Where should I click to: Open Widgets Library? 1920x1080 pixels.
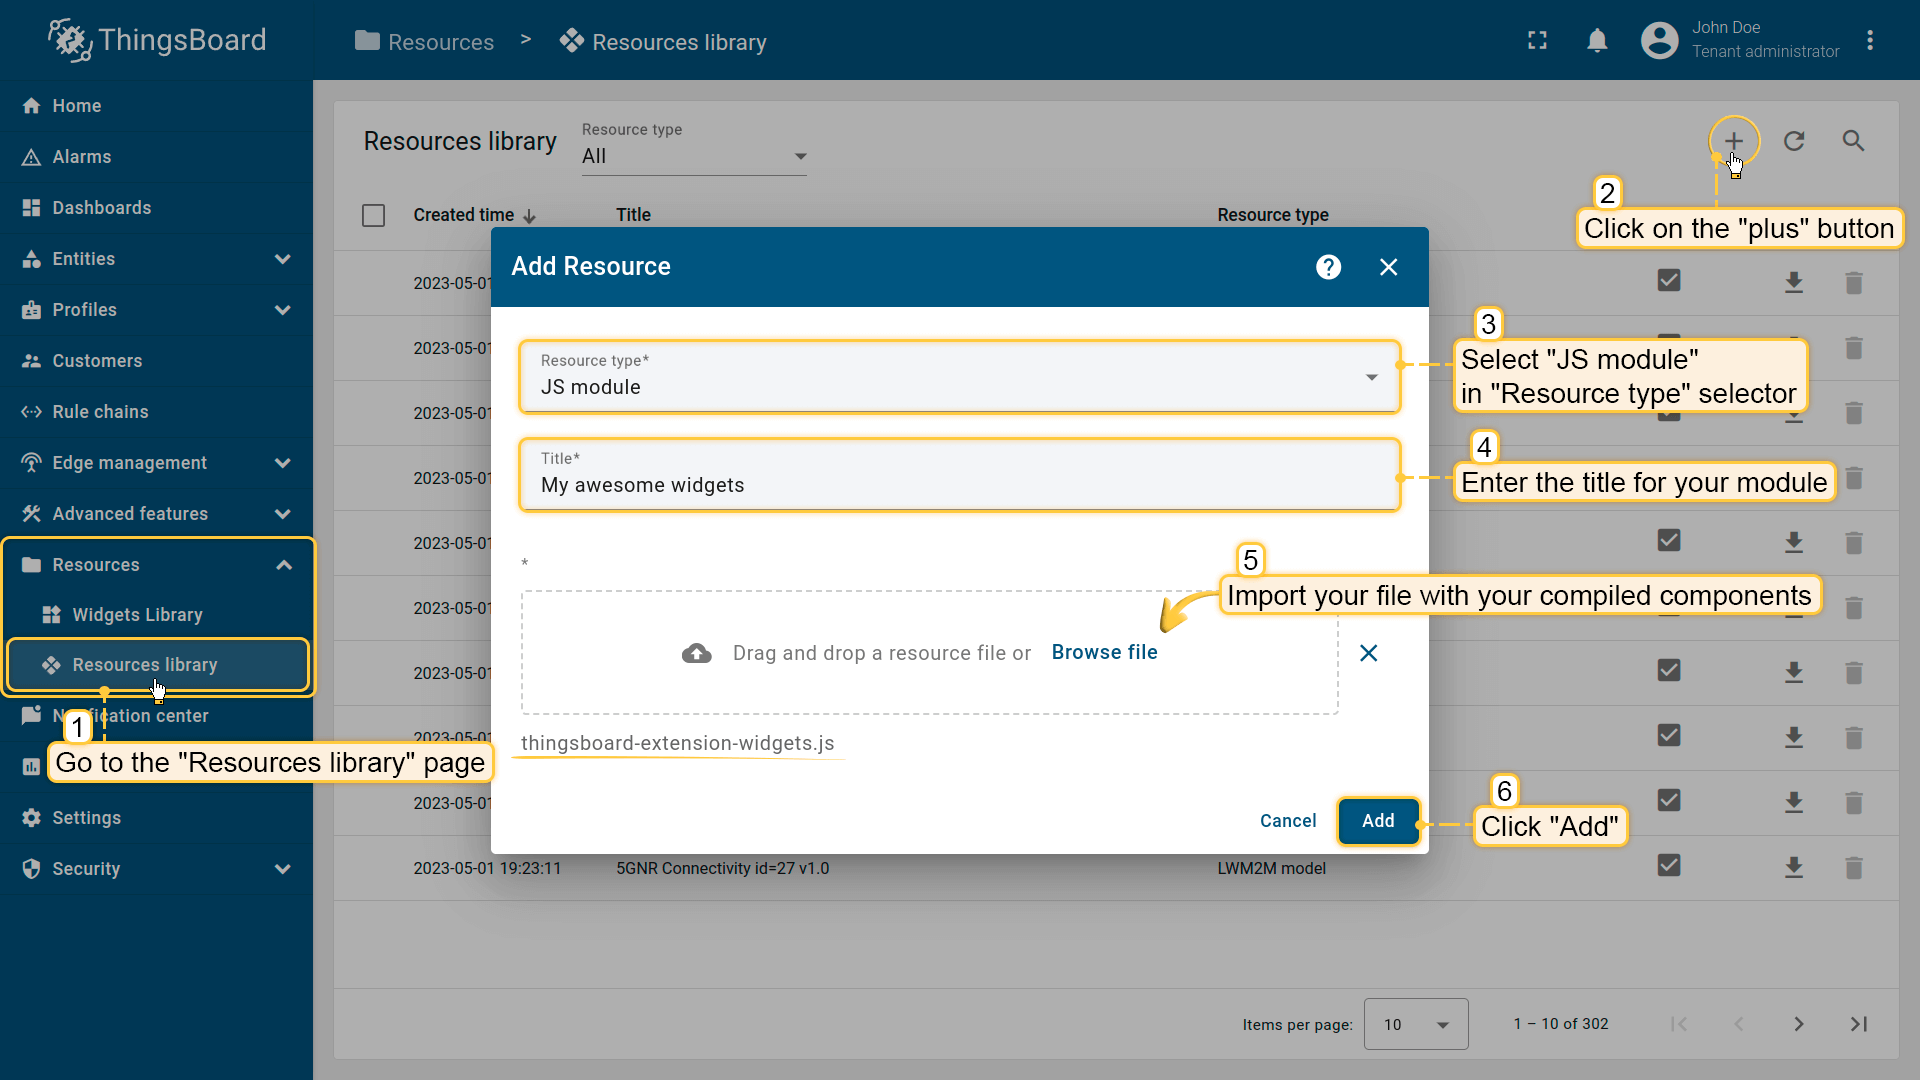pyautogui.click(x=156, y=615)
